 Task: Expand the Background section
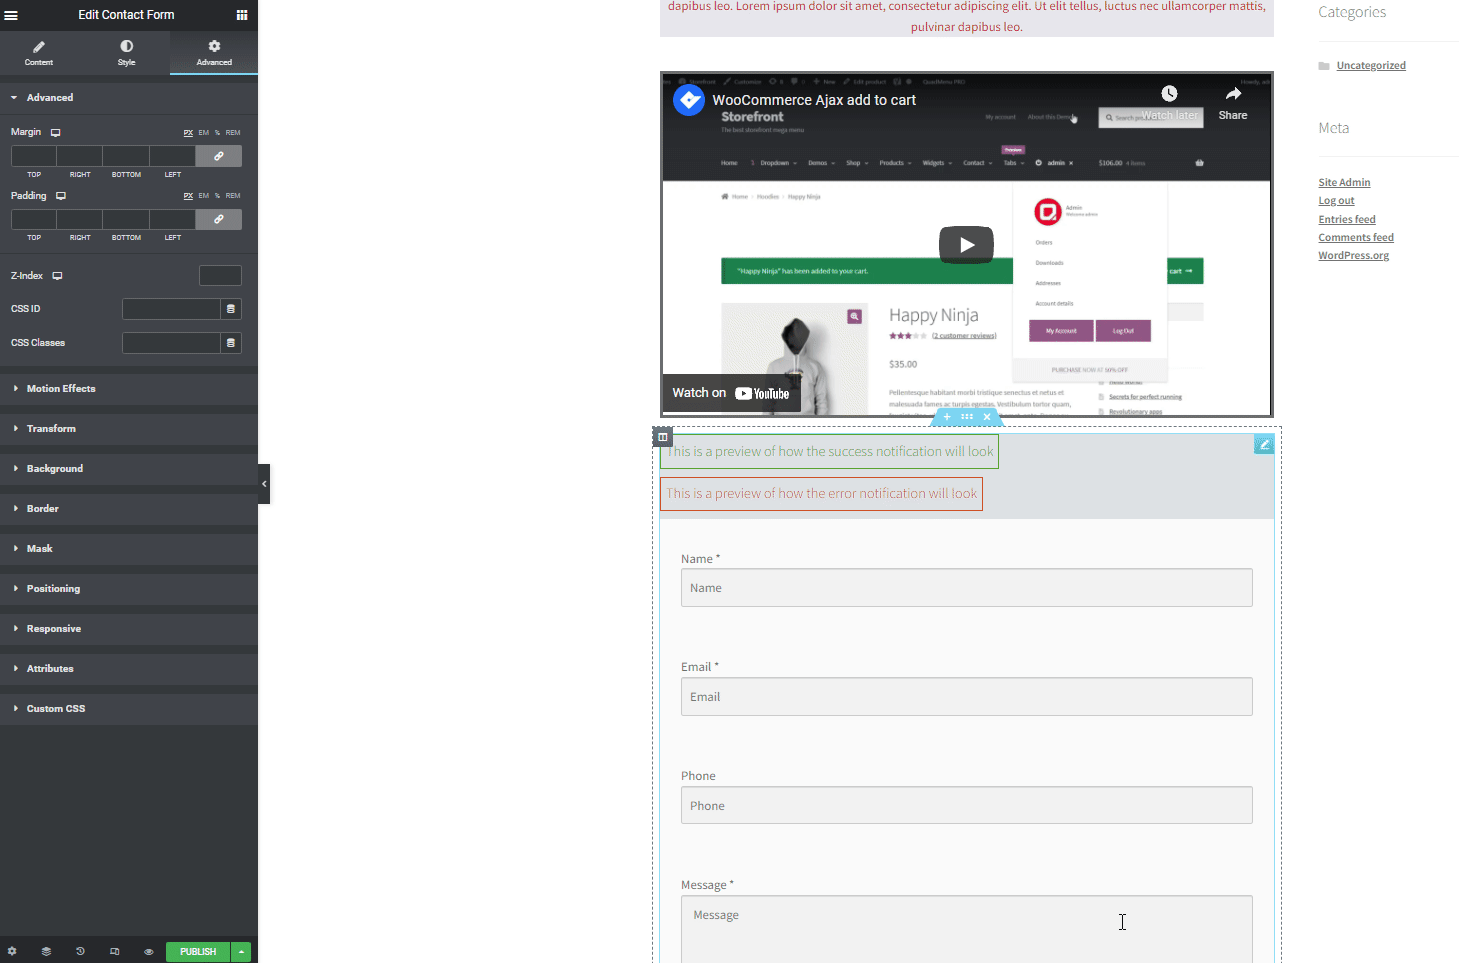coord(129,469)
